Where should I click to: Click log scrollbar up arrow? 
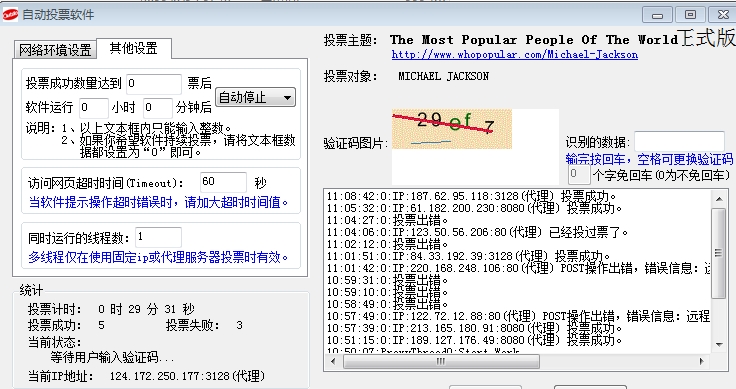tap(719, 199)
